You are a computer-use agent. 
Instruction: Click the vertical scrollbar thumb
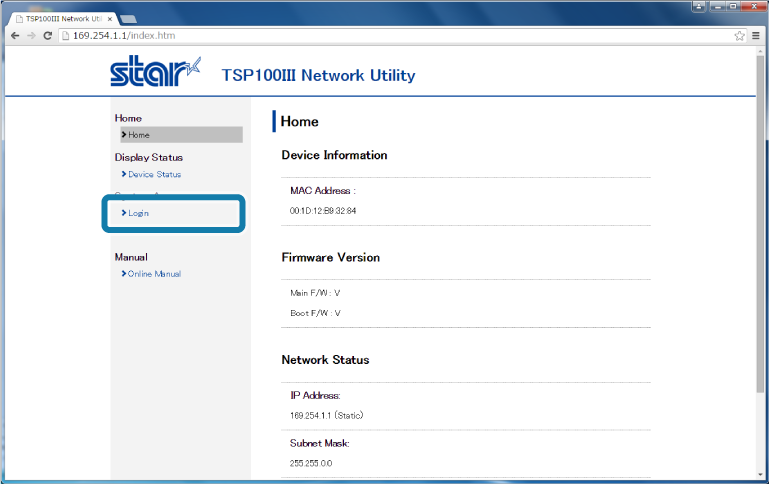tap(761, 223)
